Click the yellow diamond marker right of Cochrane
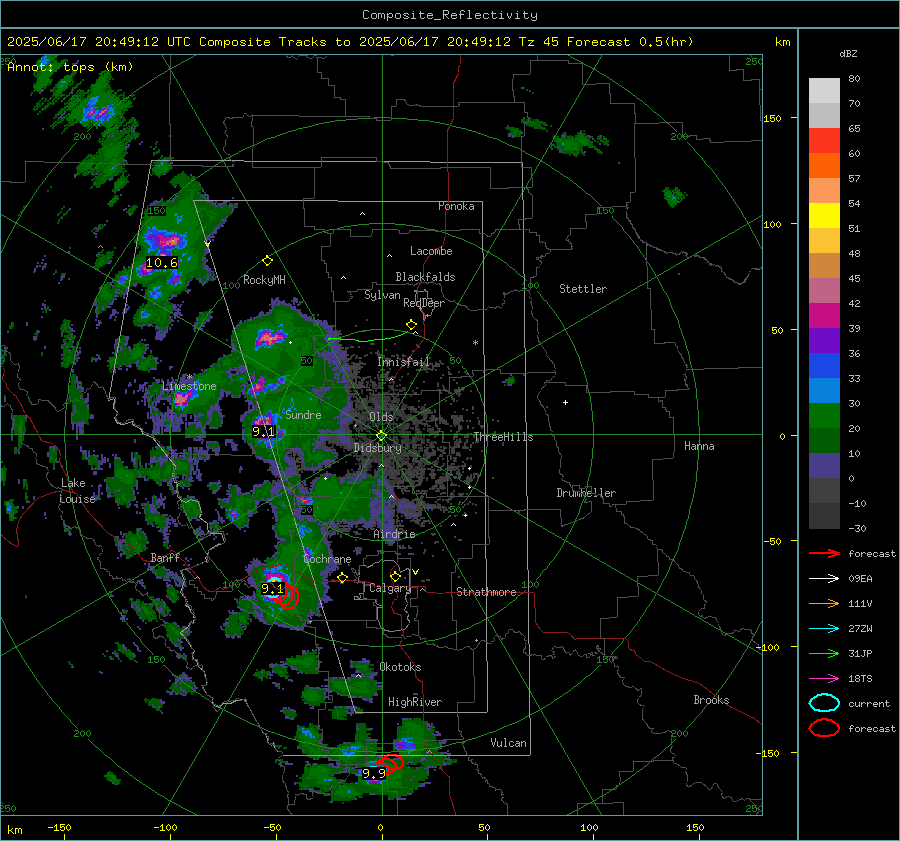Screen dimensions: 900x841 click(x=342, y=578)
